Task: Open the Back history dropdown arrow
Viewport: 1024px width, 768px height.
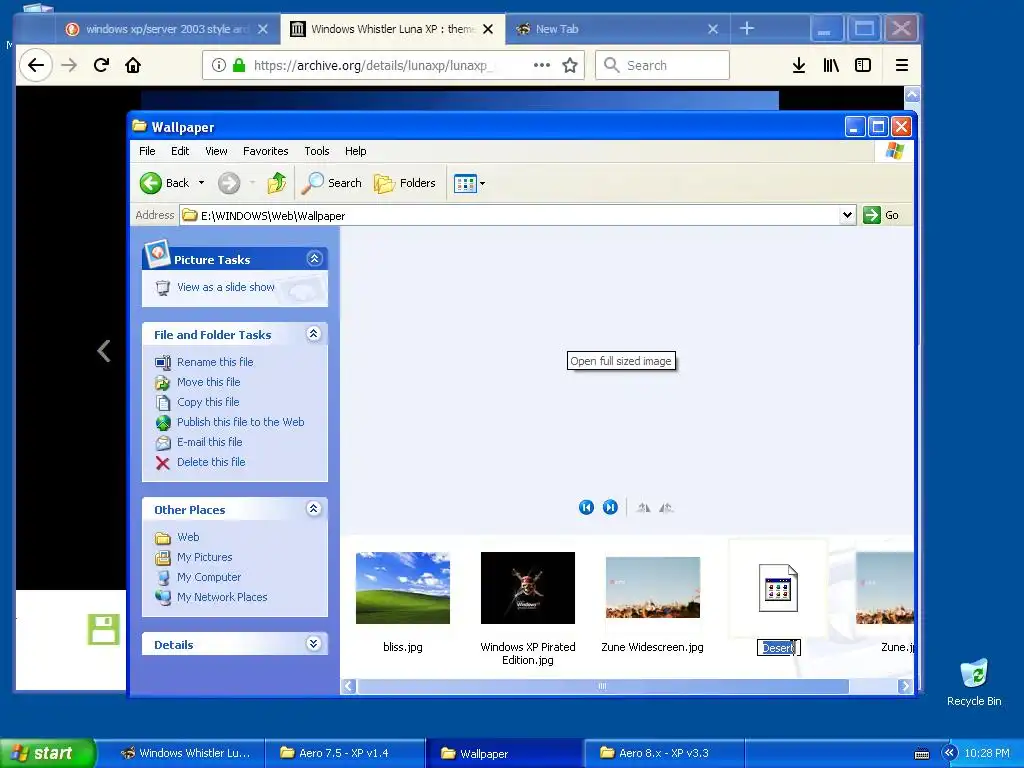Action: pos(201,183)
